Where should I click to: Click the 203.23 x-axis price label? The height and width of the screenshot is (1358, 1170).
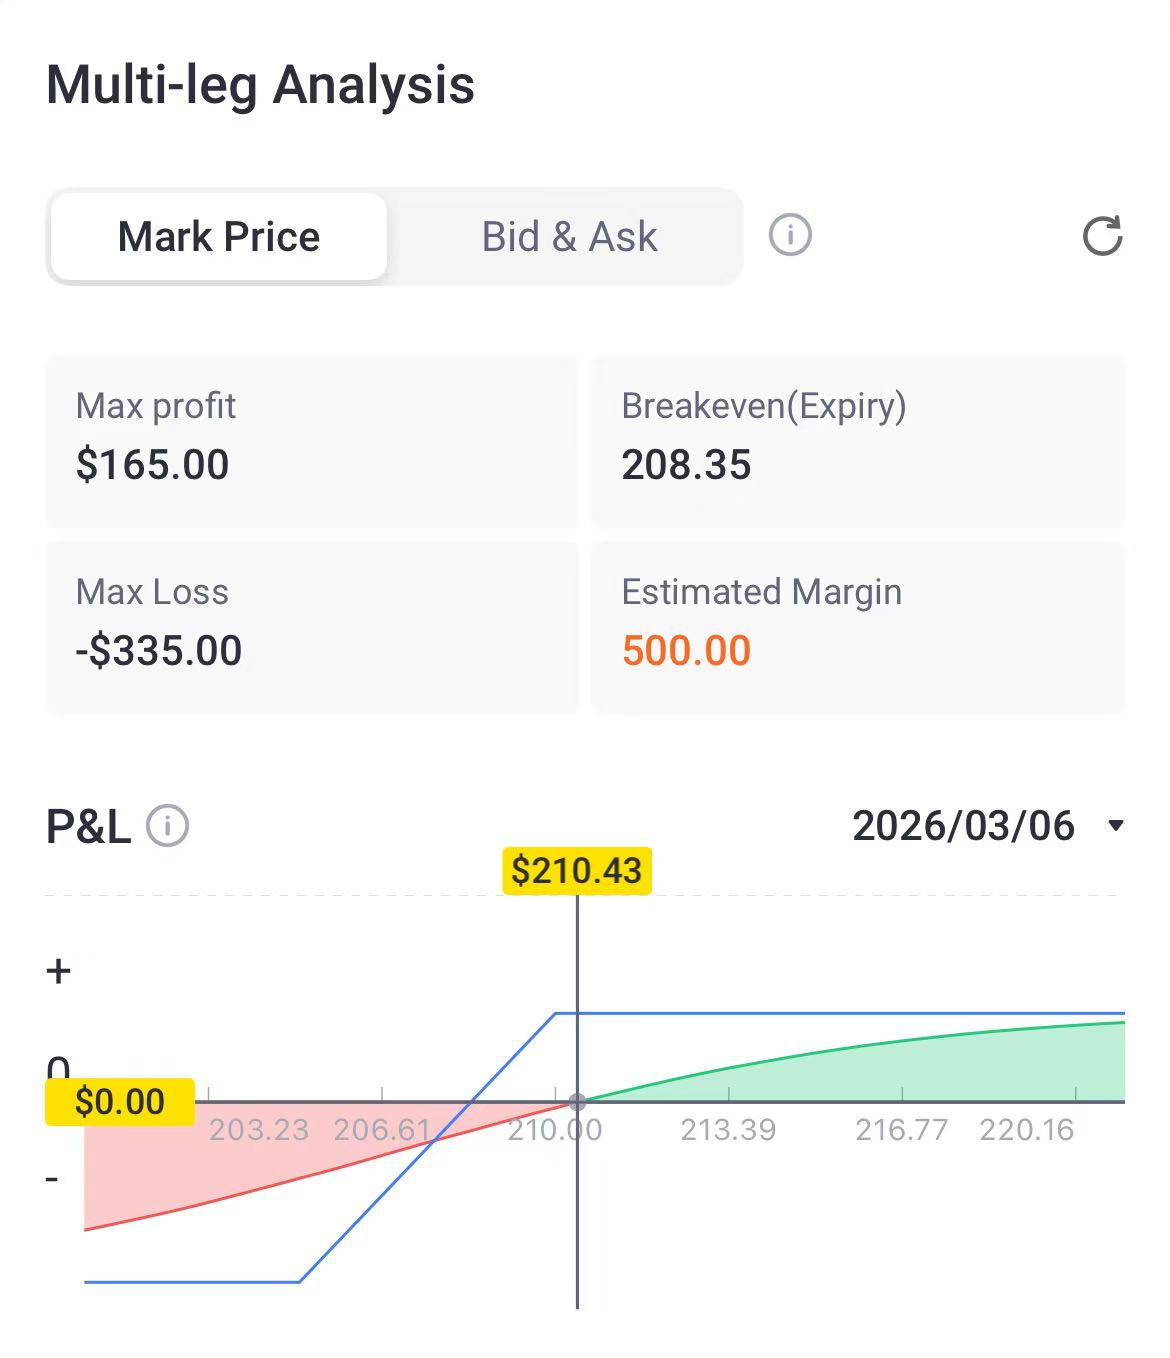coord(259,1130)
